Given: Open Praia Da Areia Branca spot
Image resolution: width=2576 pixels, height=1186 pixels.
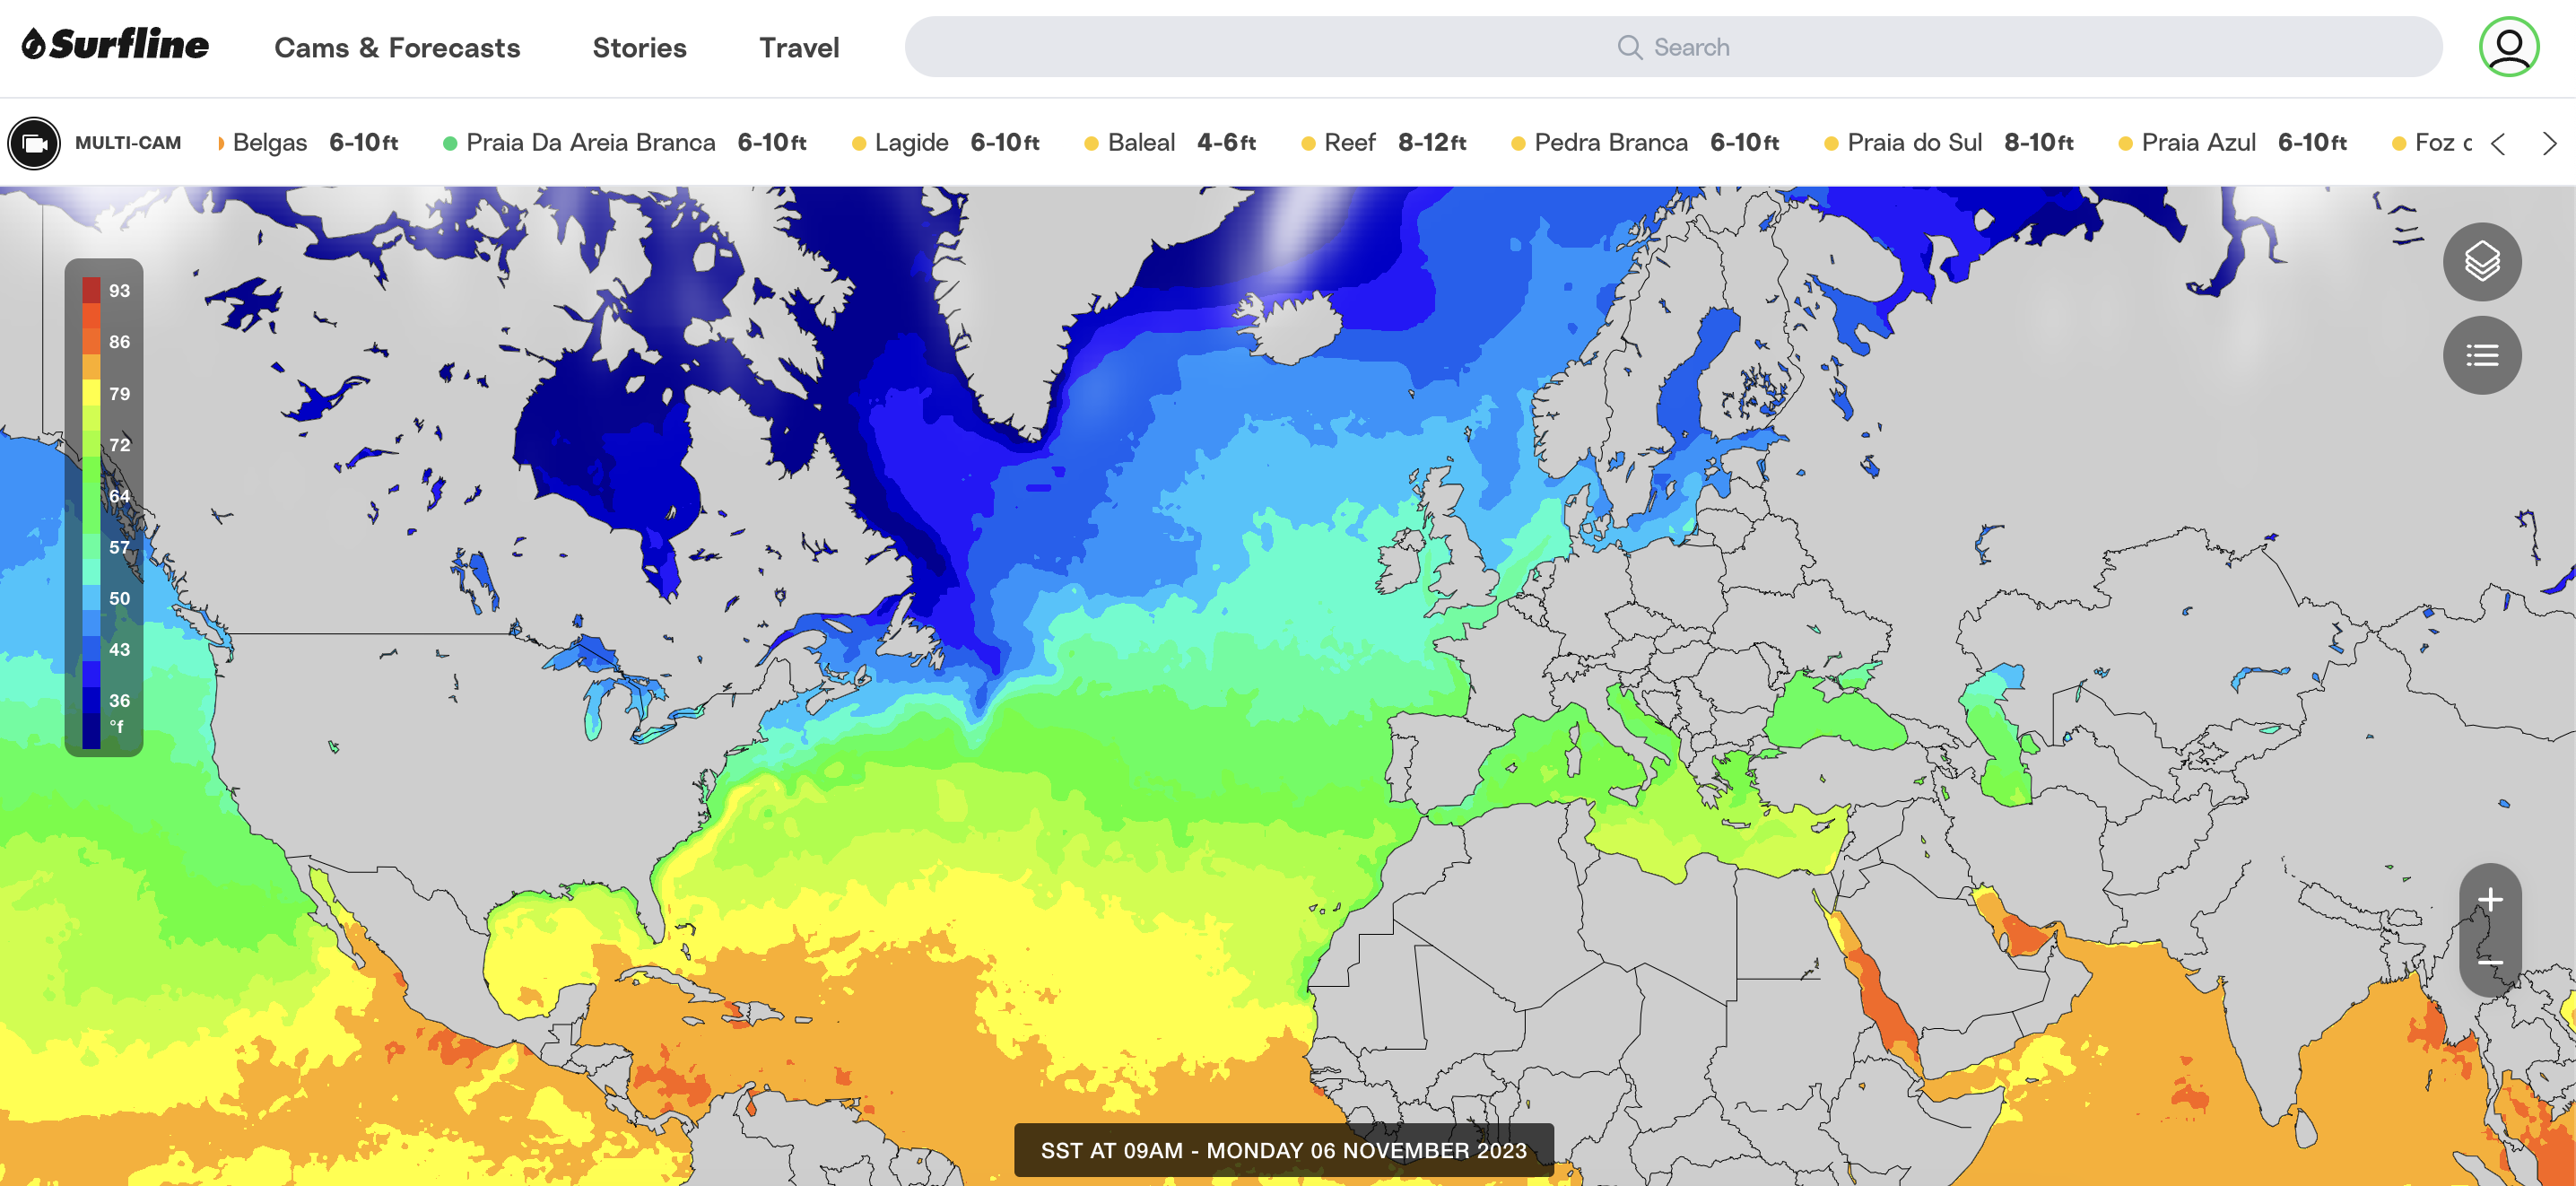Looking at the screenshot, I should [x=624, y=143].
